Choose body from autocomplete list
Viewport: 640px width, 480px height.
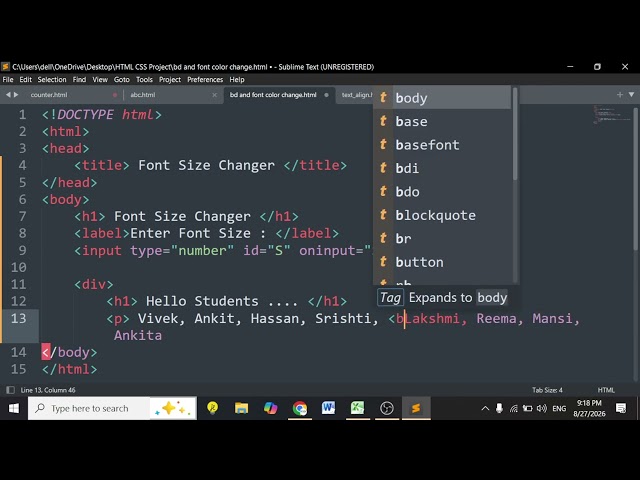[442, 98]
